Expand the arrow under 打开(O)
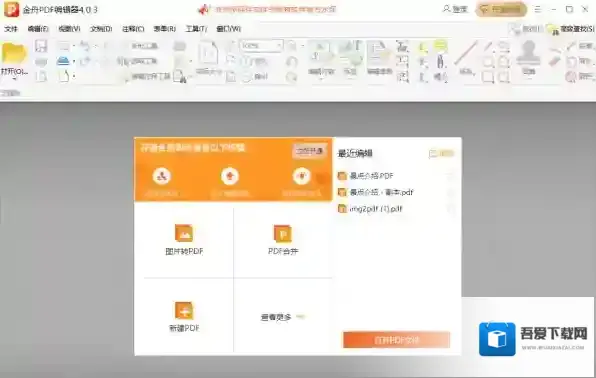Screen dimensions: 596x378 click(14, 79)
